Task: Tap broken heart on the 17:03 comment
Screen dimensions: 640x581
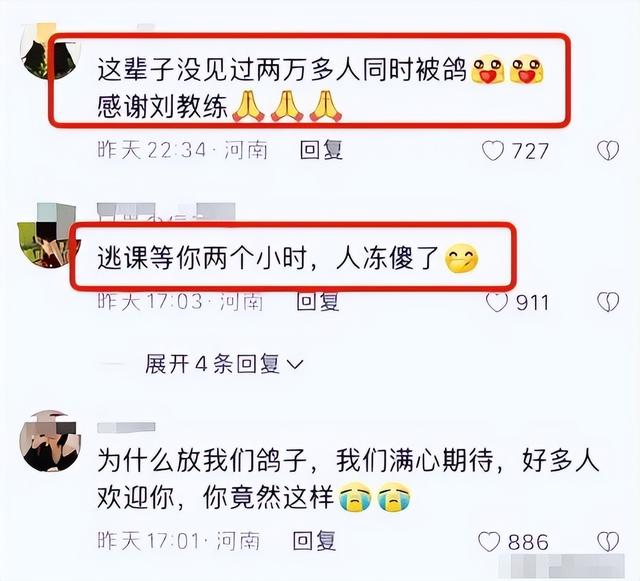Action: 608,302
